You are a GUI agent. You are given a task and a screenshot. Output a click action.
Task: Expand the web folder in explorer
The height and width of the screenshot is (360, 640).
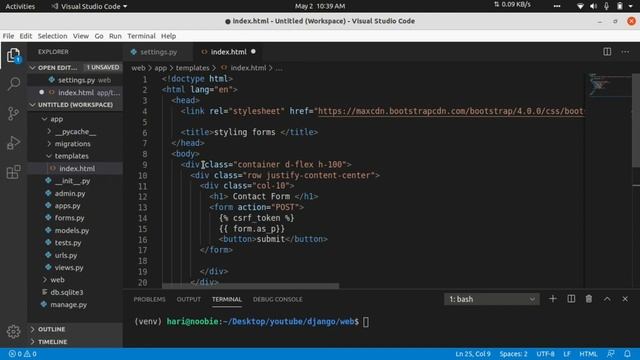click(x=75, y=280)
